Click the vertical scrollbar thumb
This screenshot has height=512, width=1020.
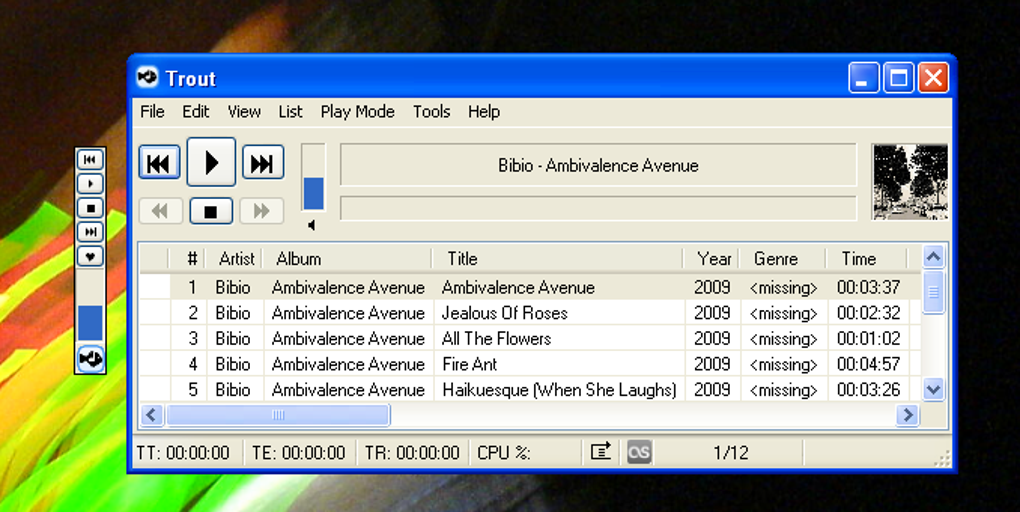933,293
